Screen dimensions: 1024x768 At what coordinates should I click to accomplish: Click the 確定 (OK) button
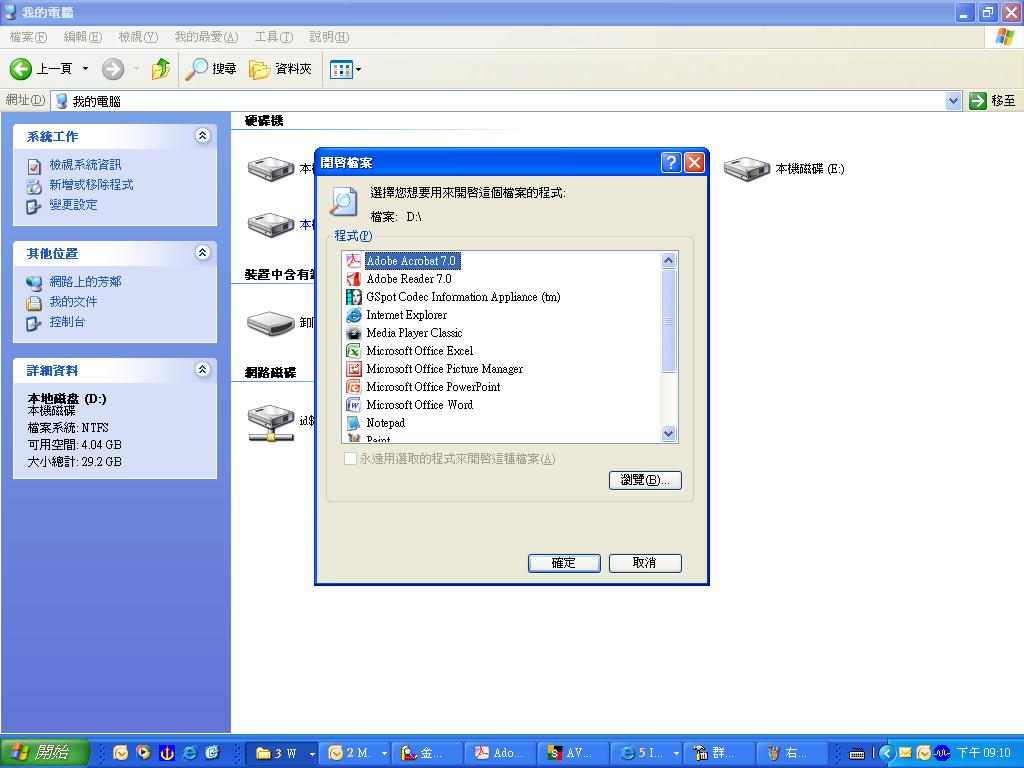tap(564, 563)
